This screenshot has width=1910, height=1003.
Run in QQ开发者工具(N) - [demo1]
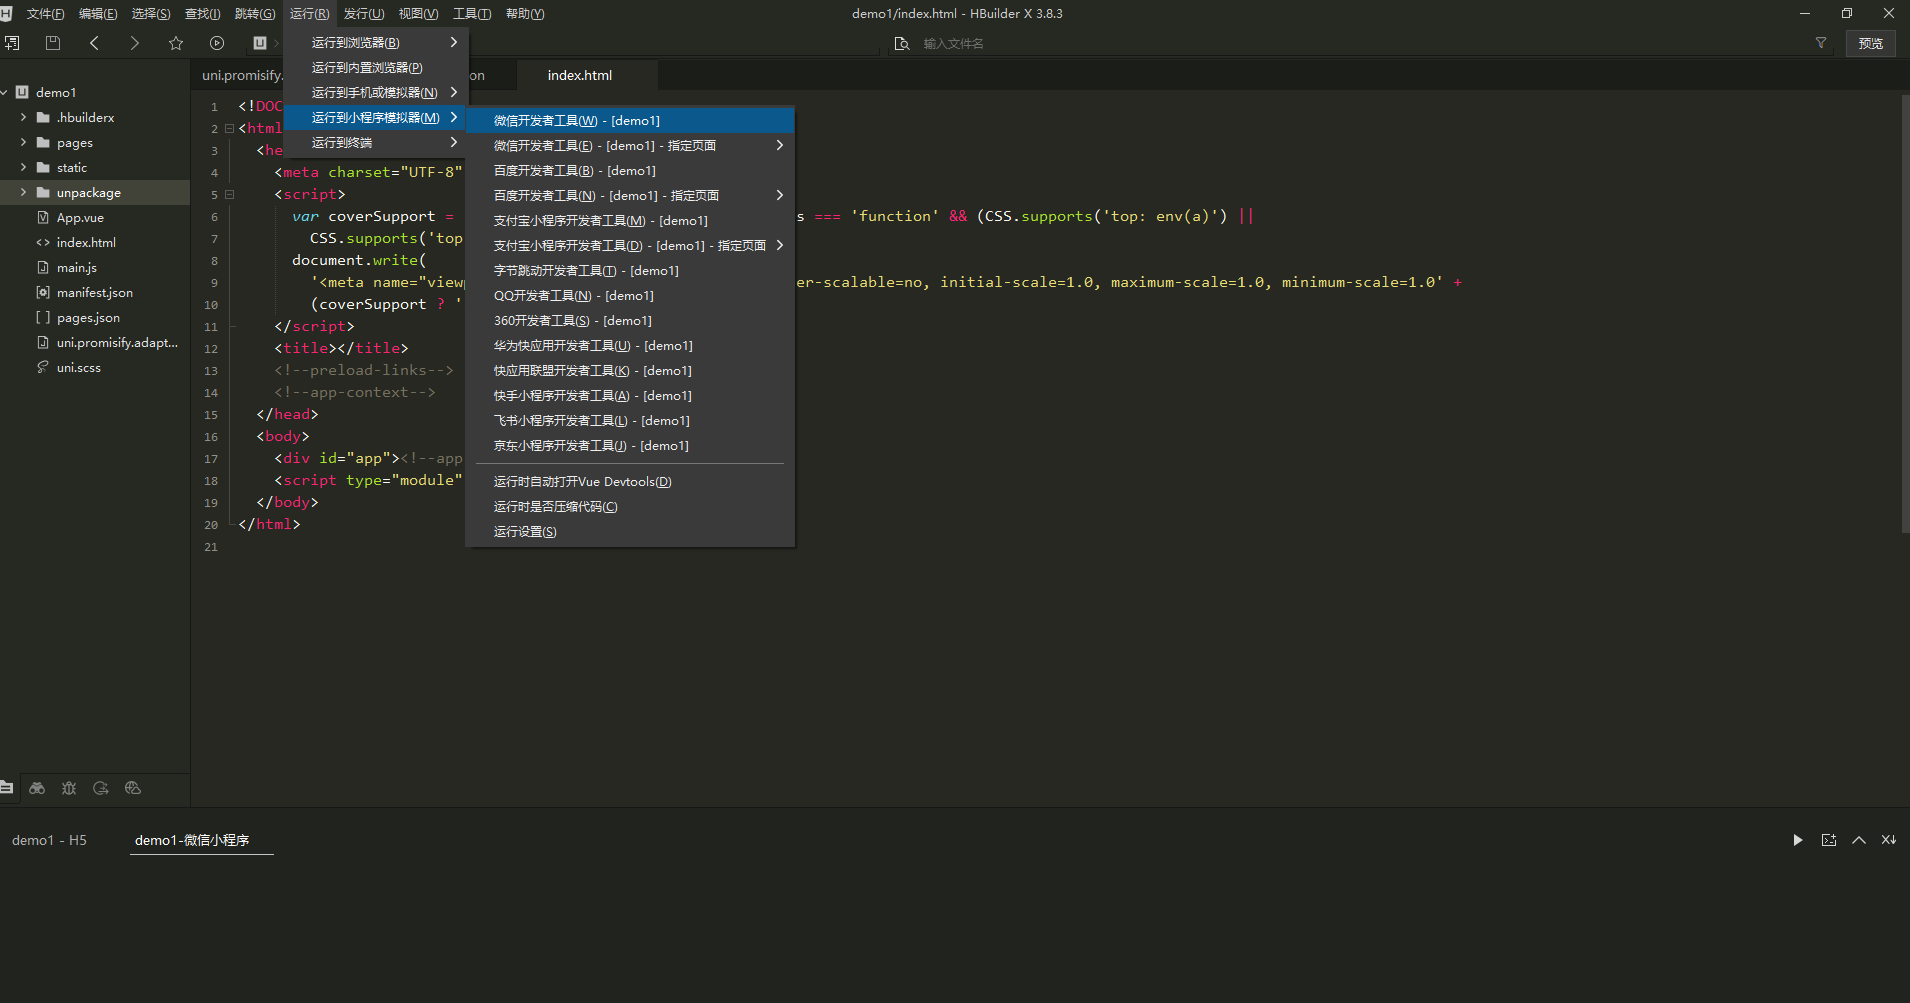[x=630, y=295]
